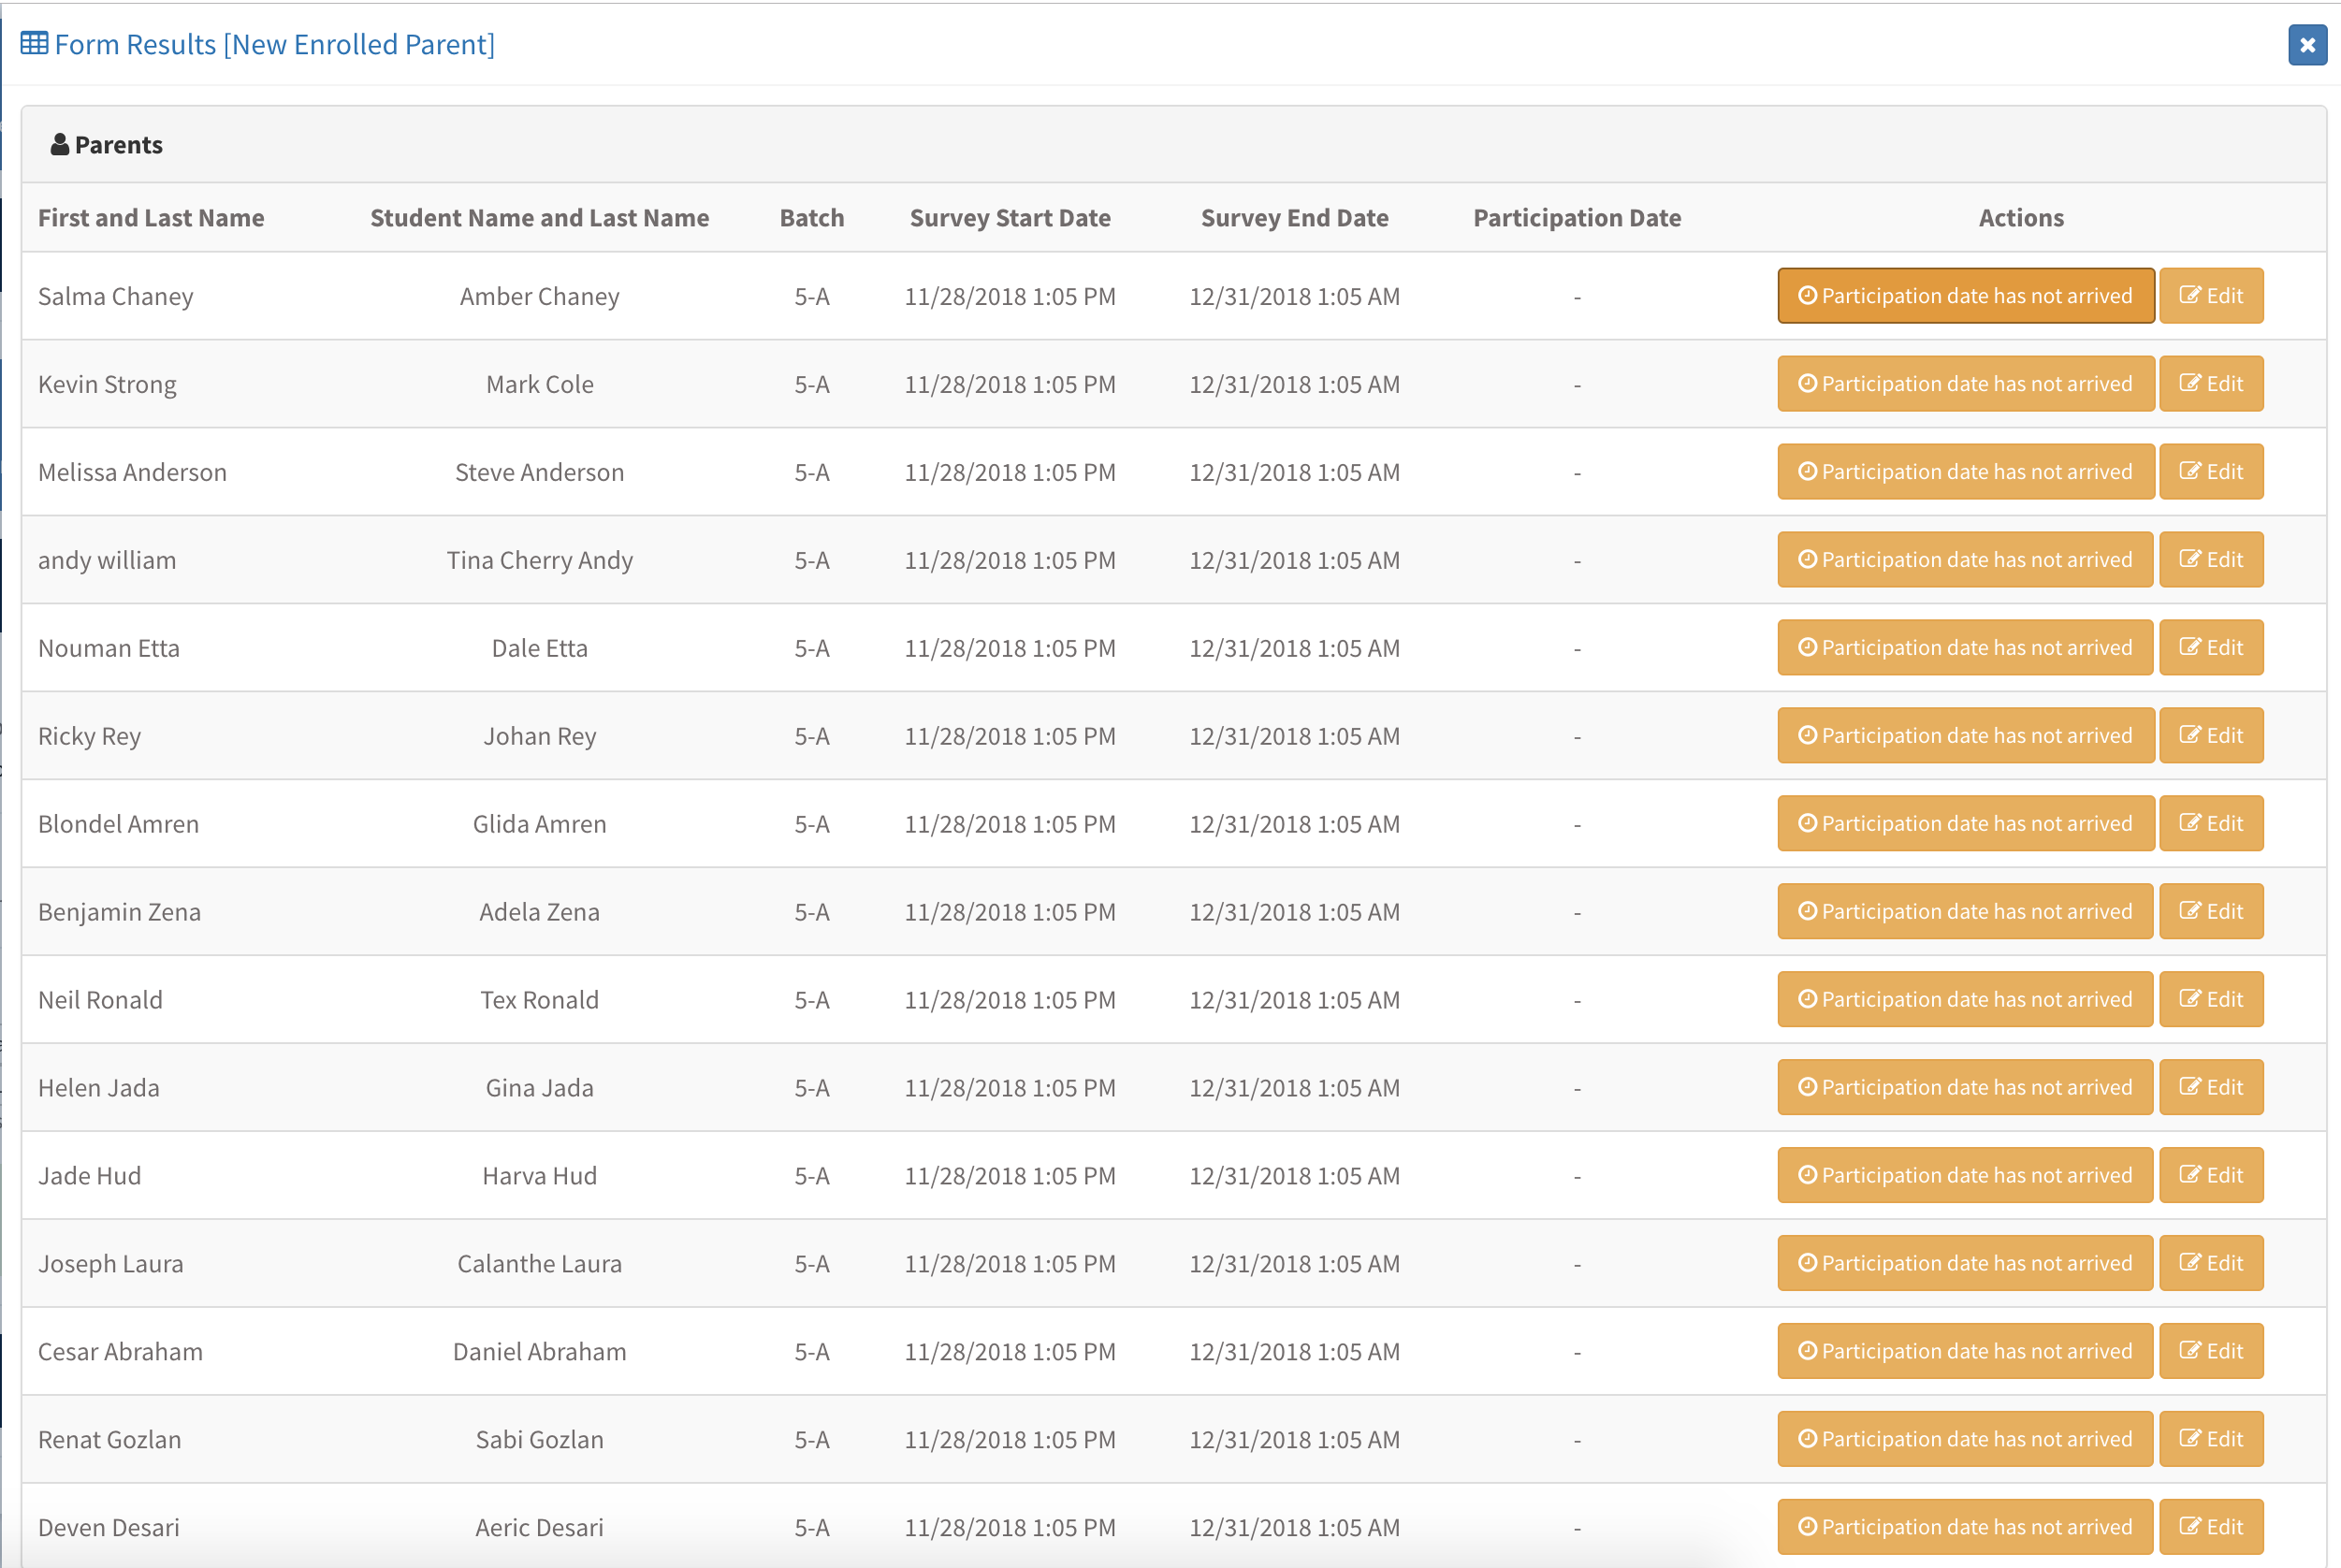The image size is (2341, 1568).
Task: Open Edit for Jade Hud
Action: point(2211,1176)
